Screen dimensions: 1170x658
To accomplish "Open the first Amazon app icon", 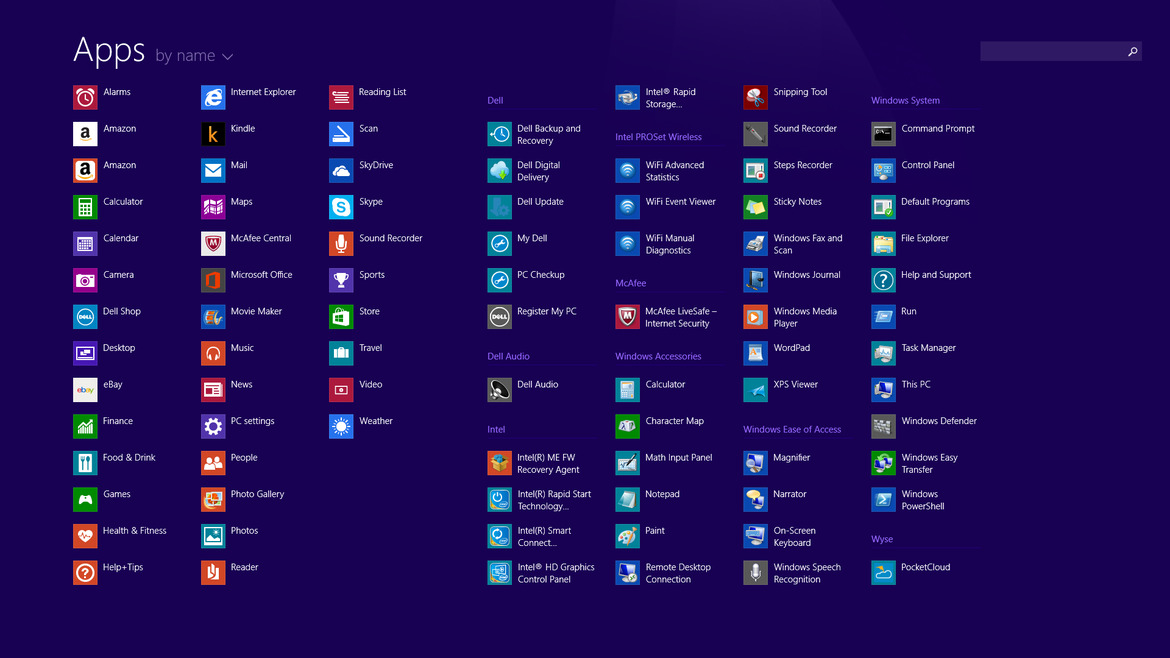I will (x=85, y=134).
